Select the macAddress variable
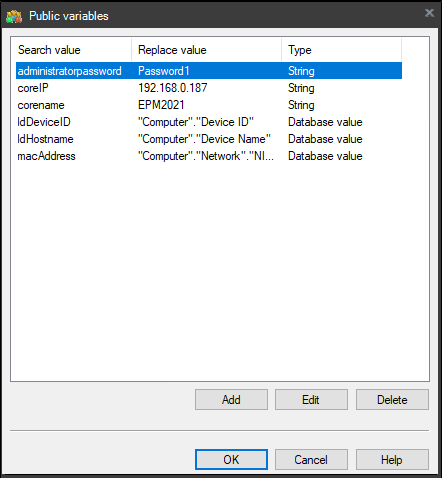442x478 pixels. (46, 156)
